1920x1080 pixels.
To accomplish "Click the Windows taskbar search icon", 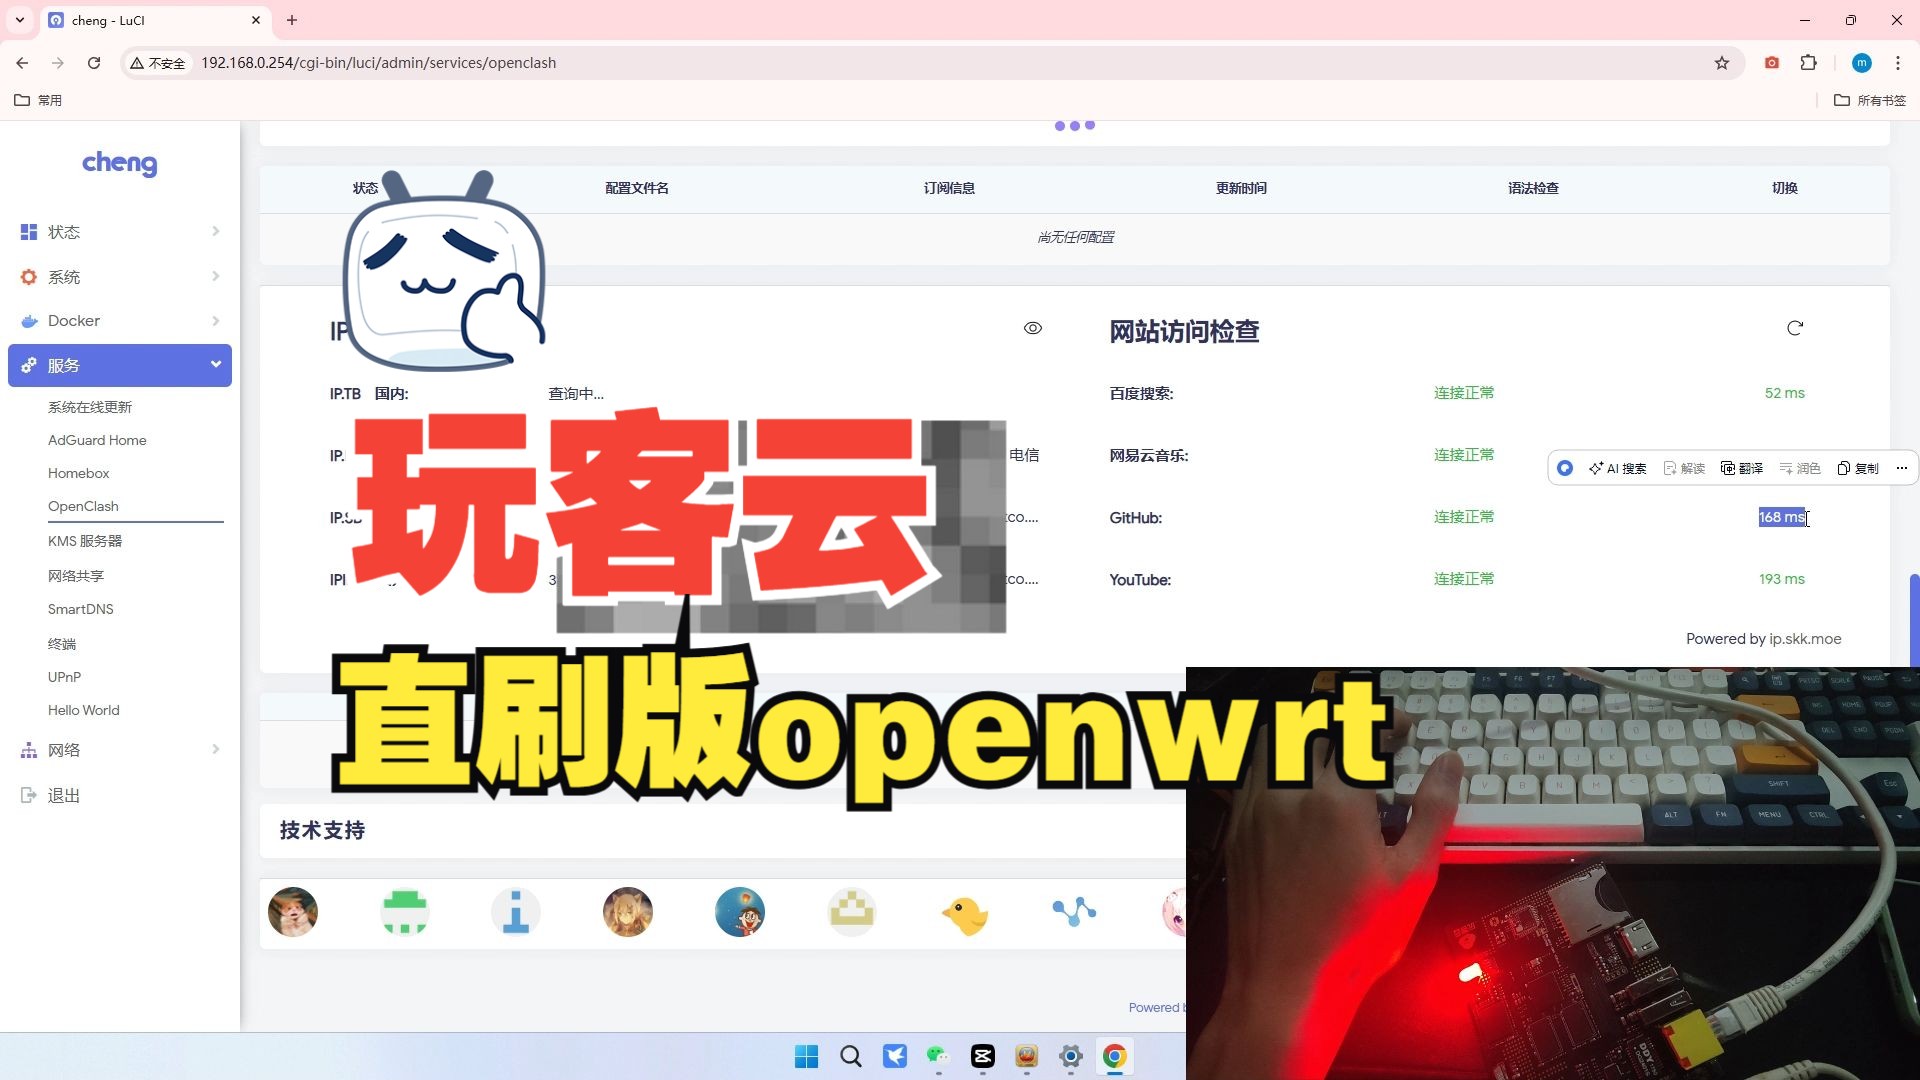I will pos(851,1055).
